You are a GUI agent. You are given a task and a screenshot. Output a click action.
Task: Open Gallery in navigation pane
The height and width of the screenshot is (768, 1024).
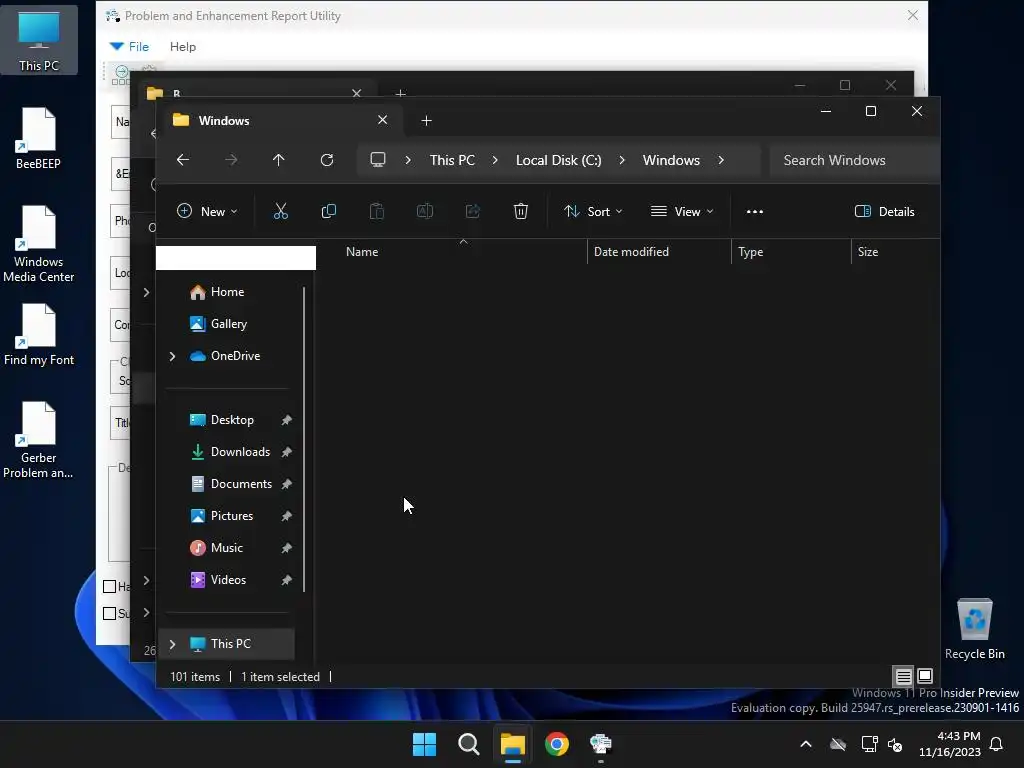coord(226,324)
